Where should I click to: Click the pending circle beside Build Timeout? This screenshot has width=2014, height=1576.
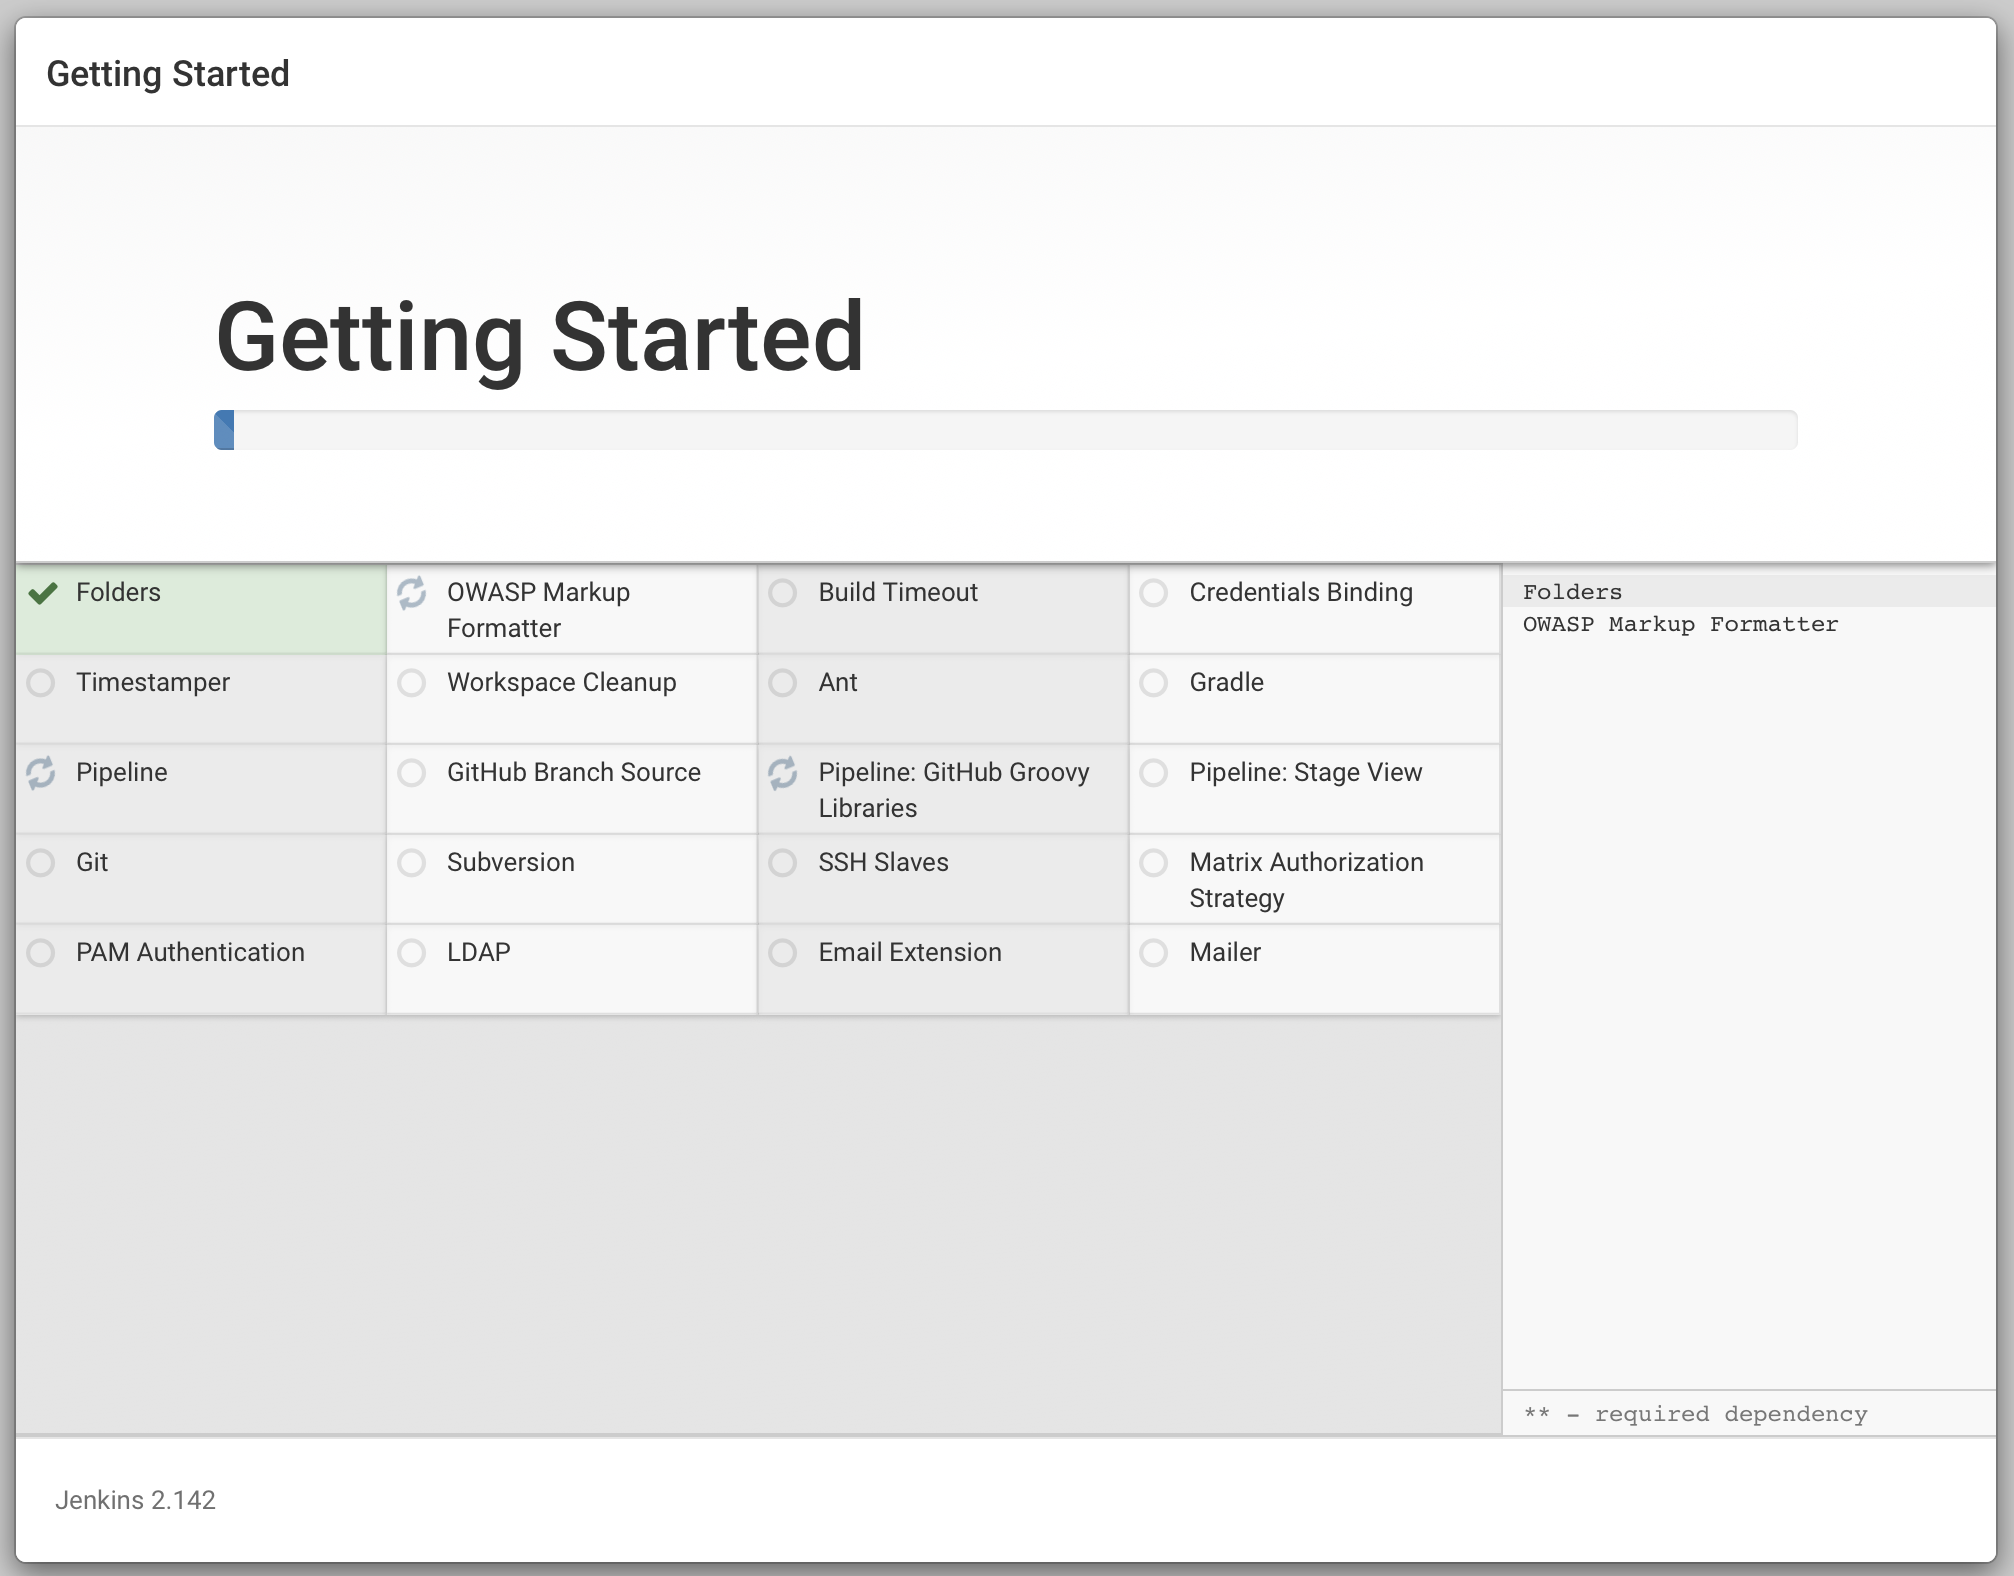coord(783,593)
